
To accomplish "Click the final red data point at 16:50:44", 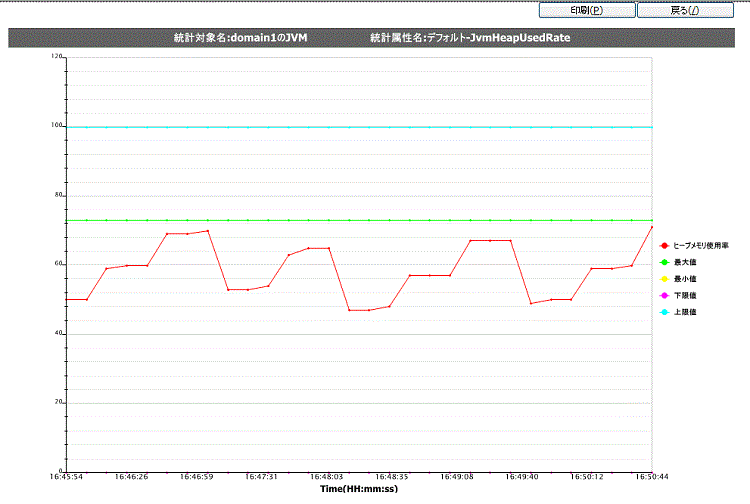I will [x=652, y=227].
